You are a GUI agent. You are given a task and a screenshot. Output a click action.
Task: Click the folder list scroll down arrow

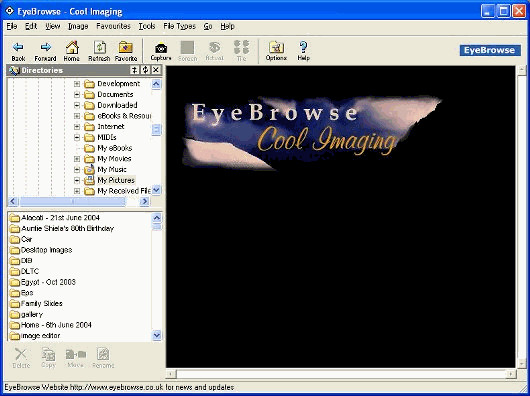[x=156, y=335]
